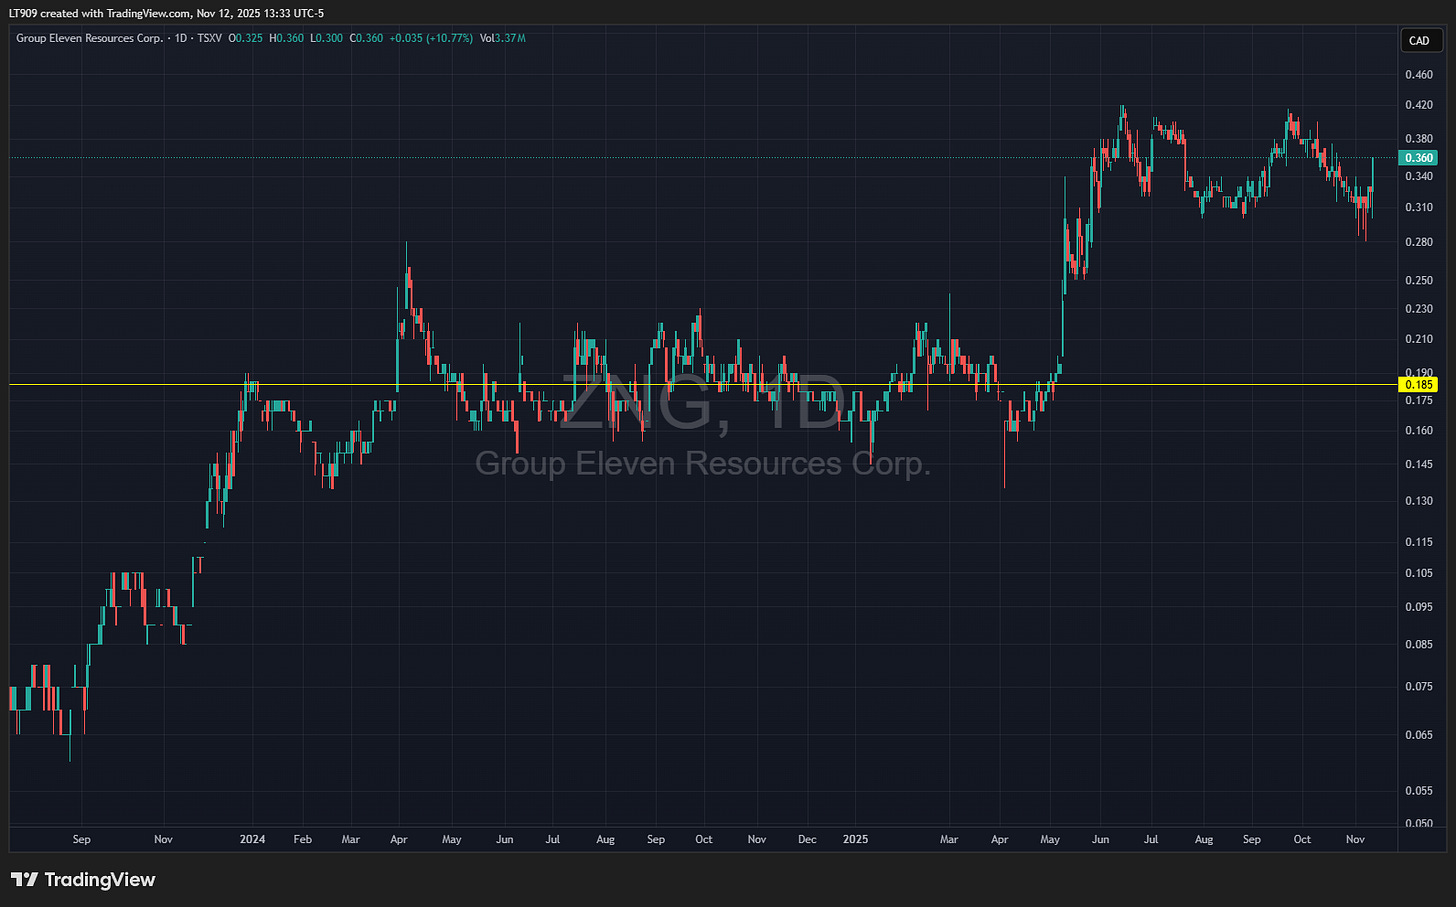The width and height of the screenshot is (1456, 907).
Task: Click the low value L0.300
Action: (x=326, y=38)
